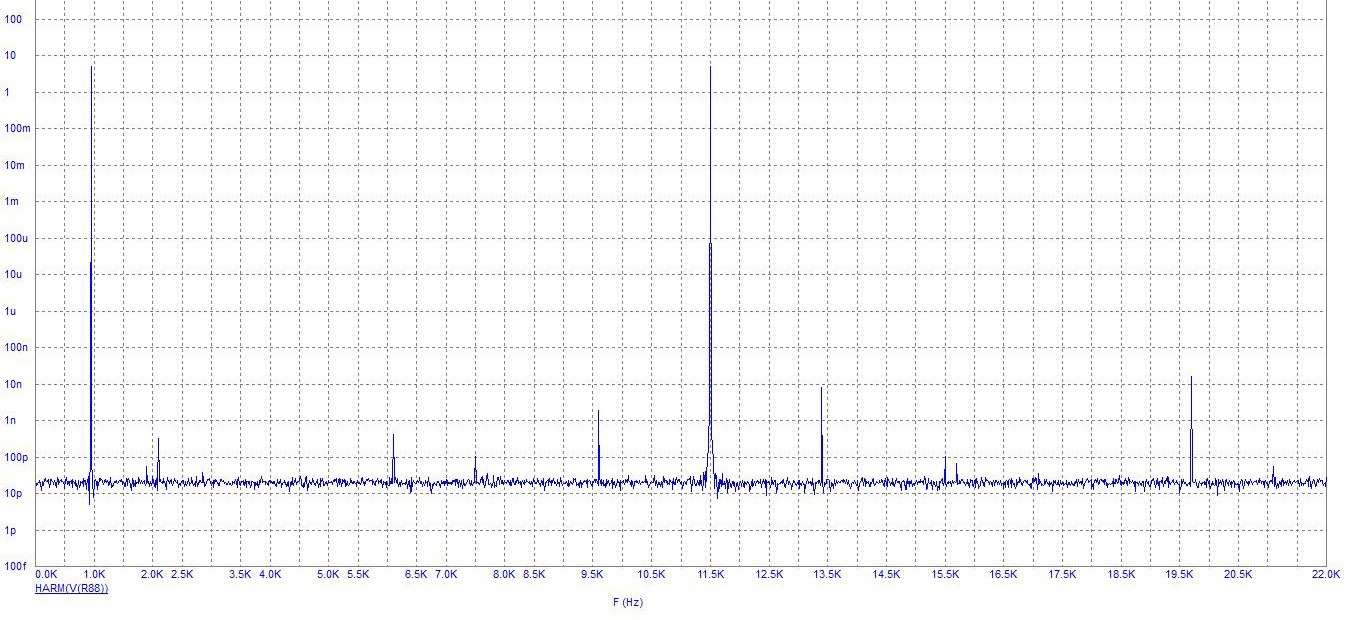Click the 10m y-axis label

coord(16,165)
